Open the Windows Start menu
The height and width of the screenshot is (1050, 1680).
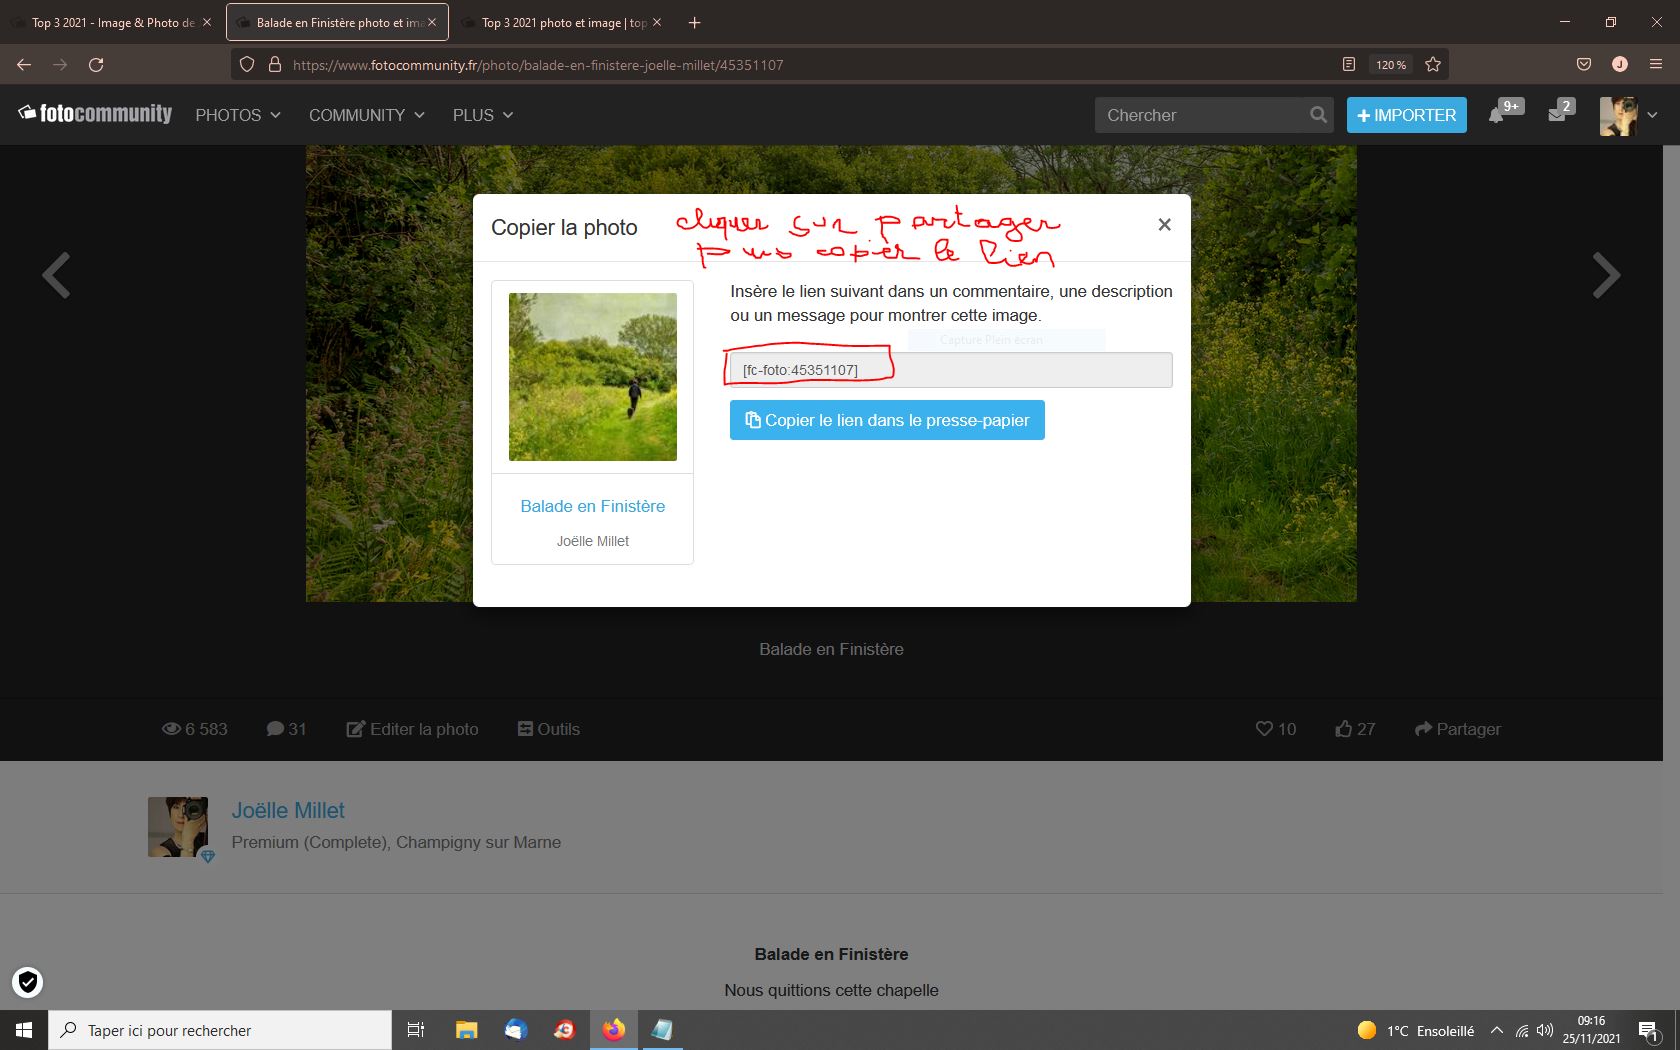[24, 1030]
